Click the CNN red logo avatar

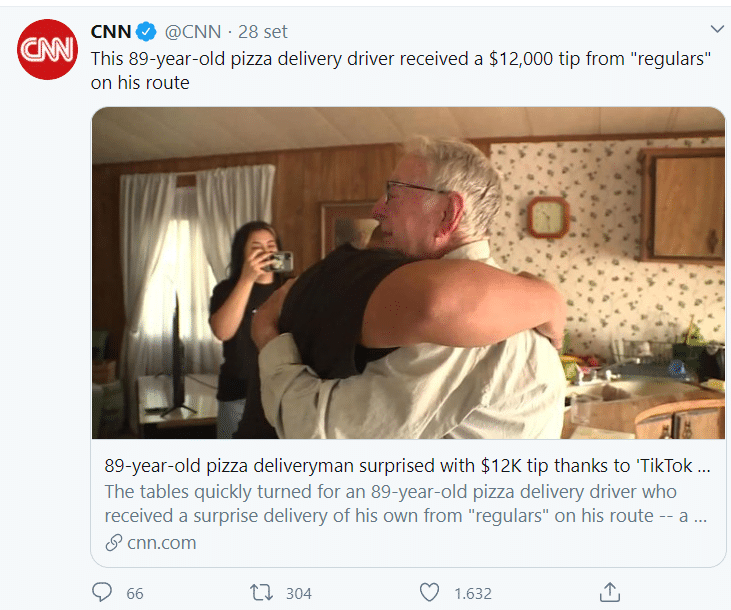click(x=47, y=48)
